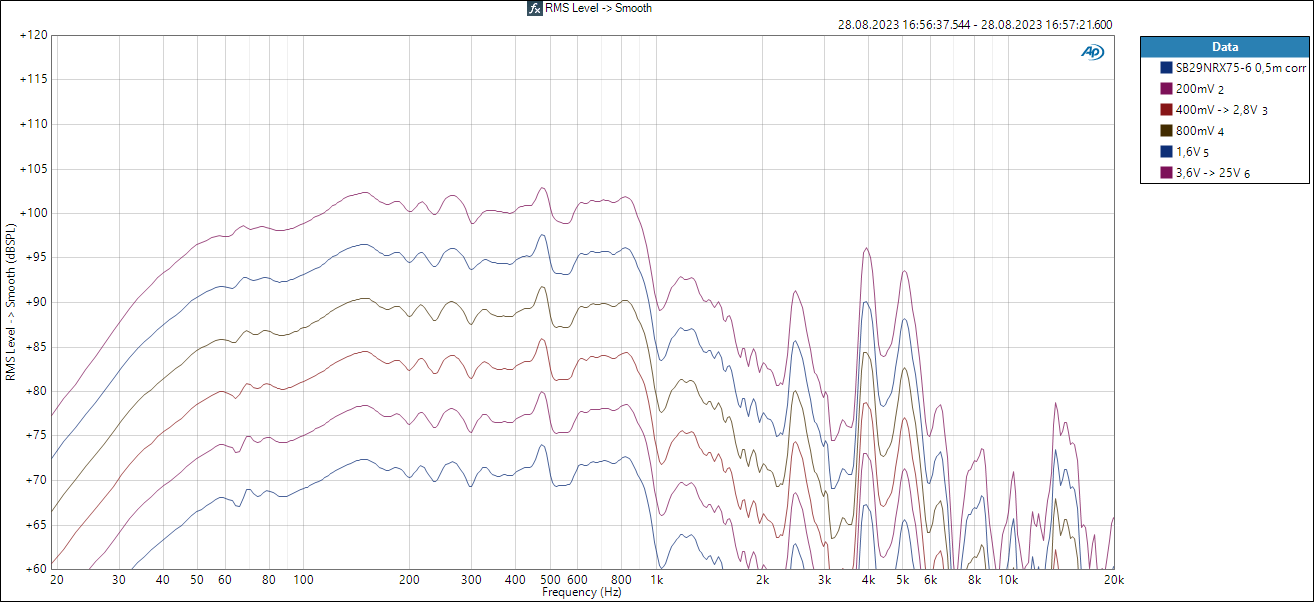This screenshot has height=602, width=1314.
Task: Click the 'Data' legend header
Action: coord(1225,47)
